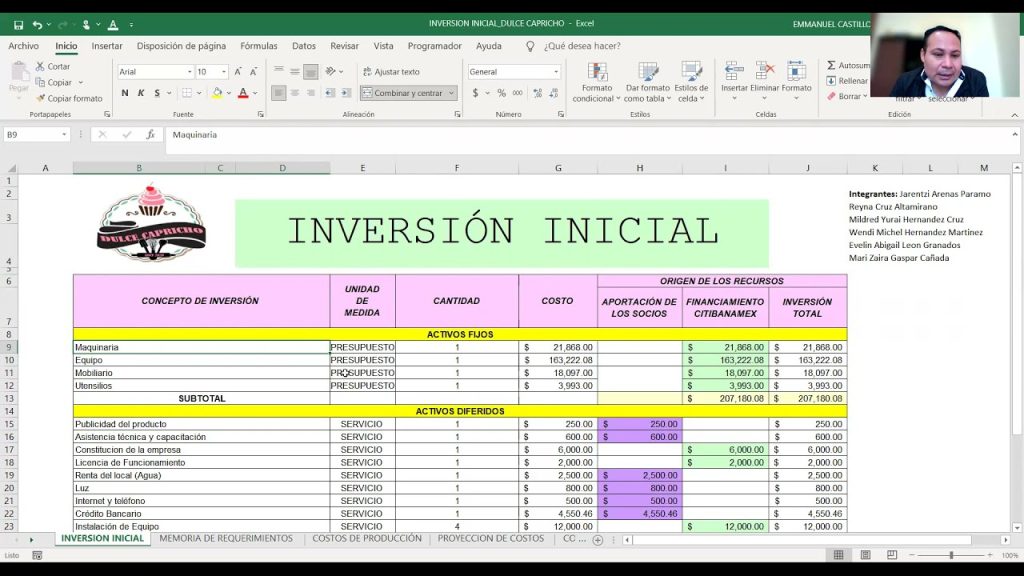Click the Eliminar celdas icon

point(765,71)
